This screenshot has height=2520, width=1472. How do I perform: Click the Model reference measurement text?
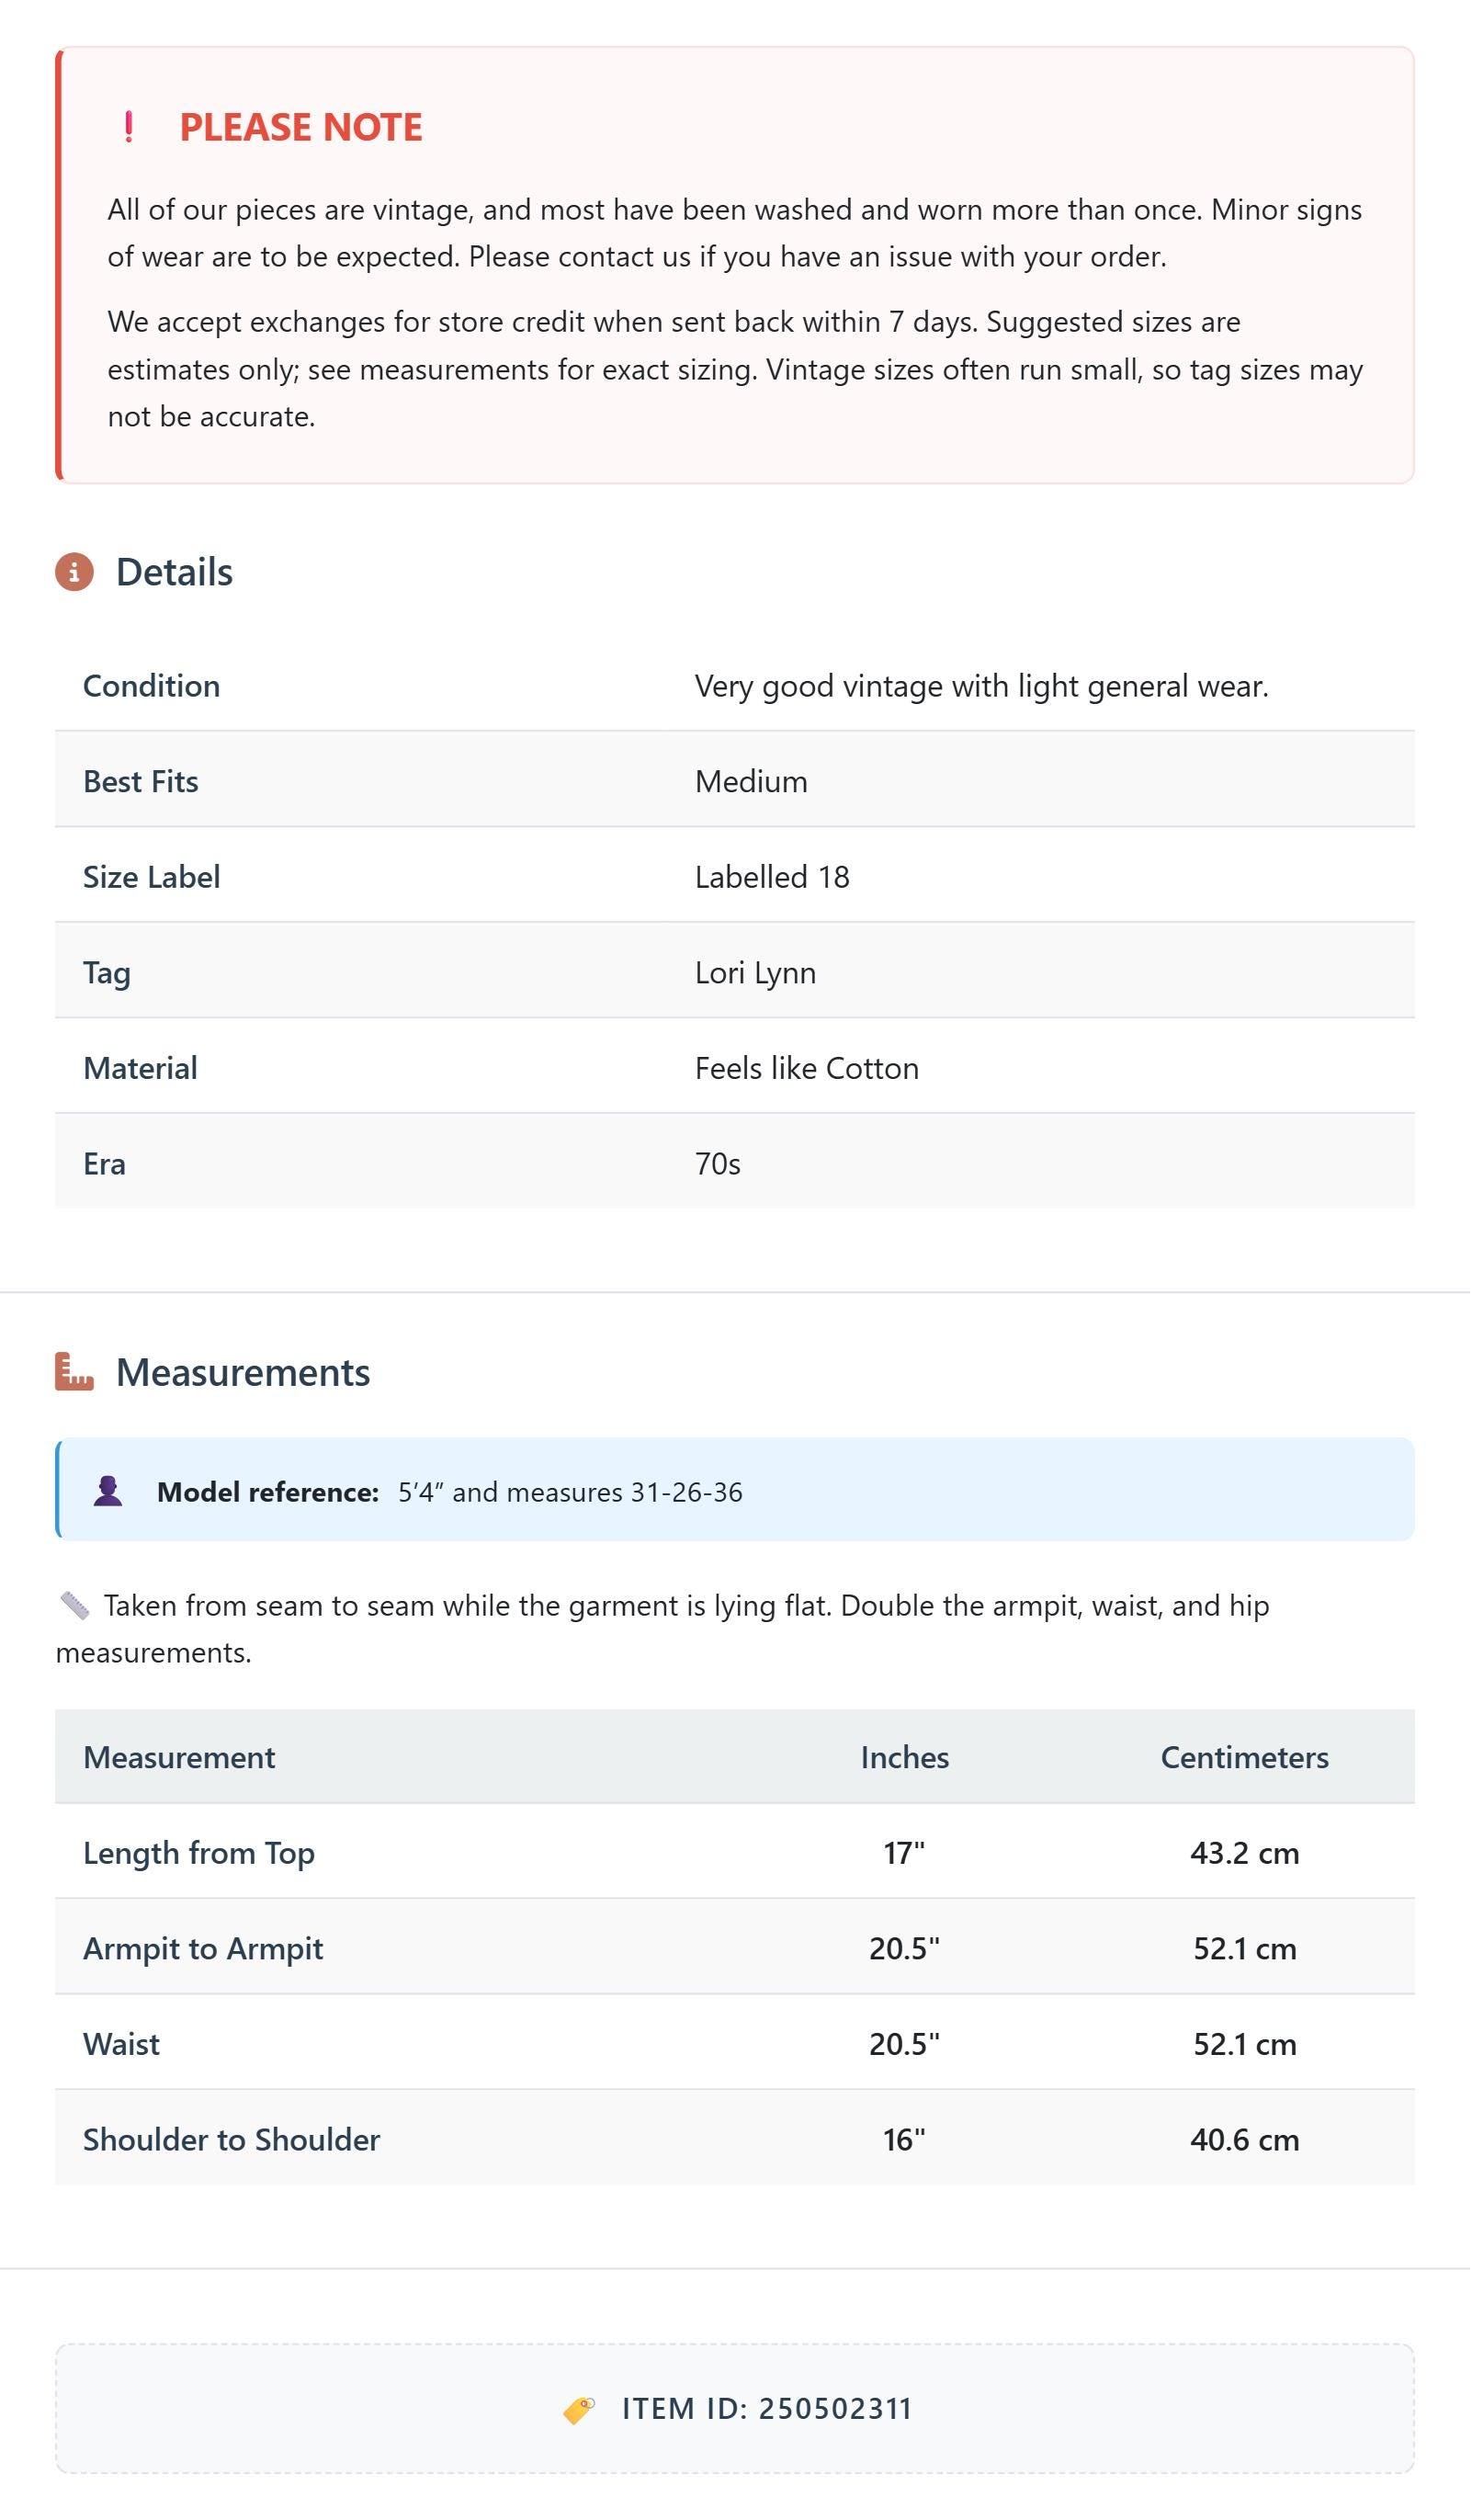point(571,1493)
